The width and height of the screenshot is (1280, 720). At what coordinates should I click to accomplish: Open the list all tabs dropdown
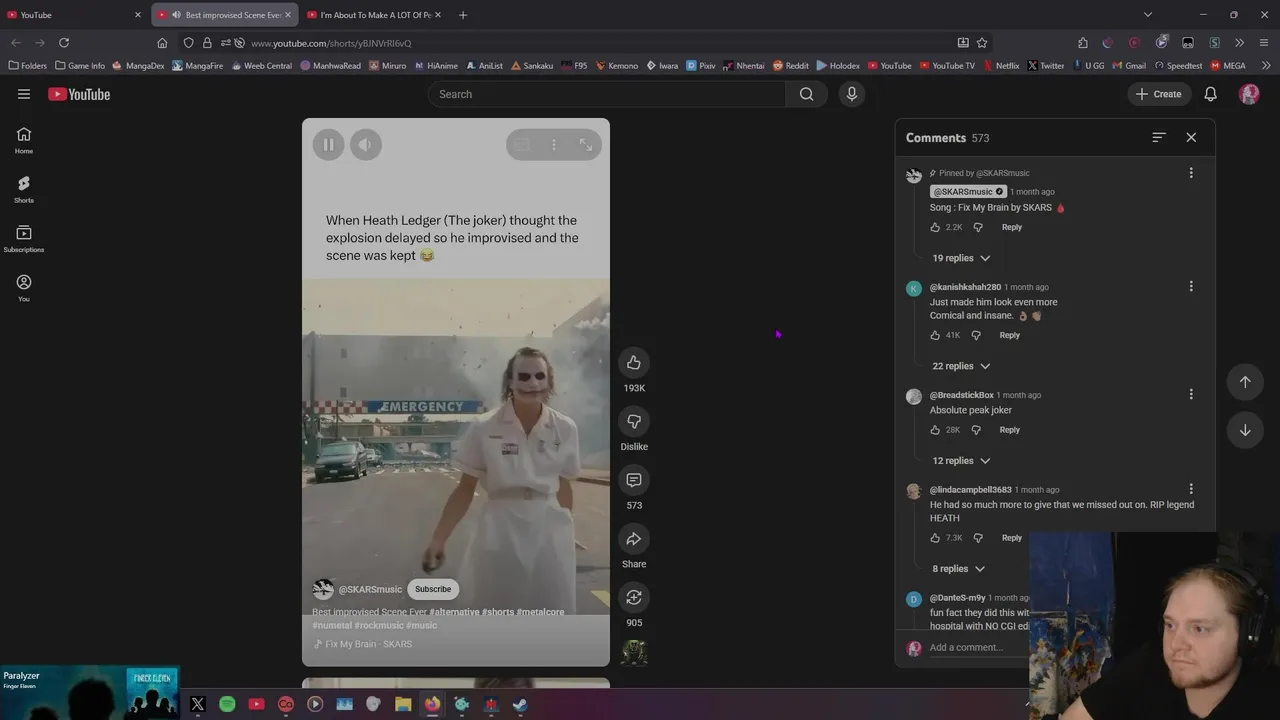tap(1148, 15)
